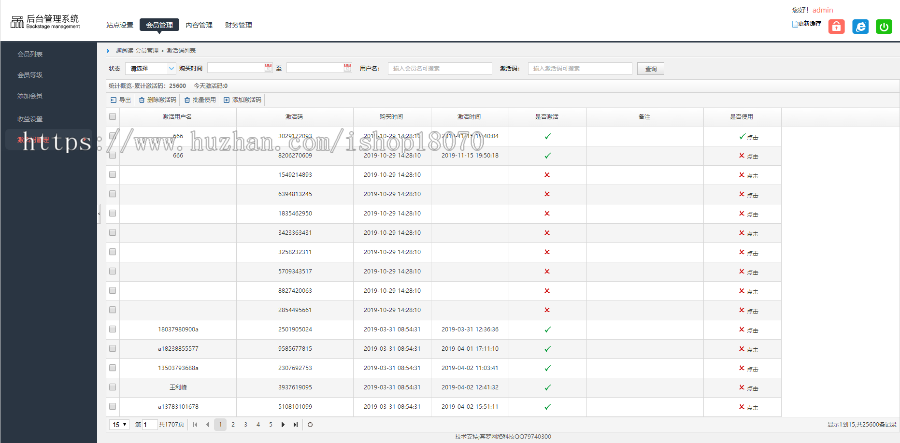Focus the purchase start date field

(x=240, y=68)
